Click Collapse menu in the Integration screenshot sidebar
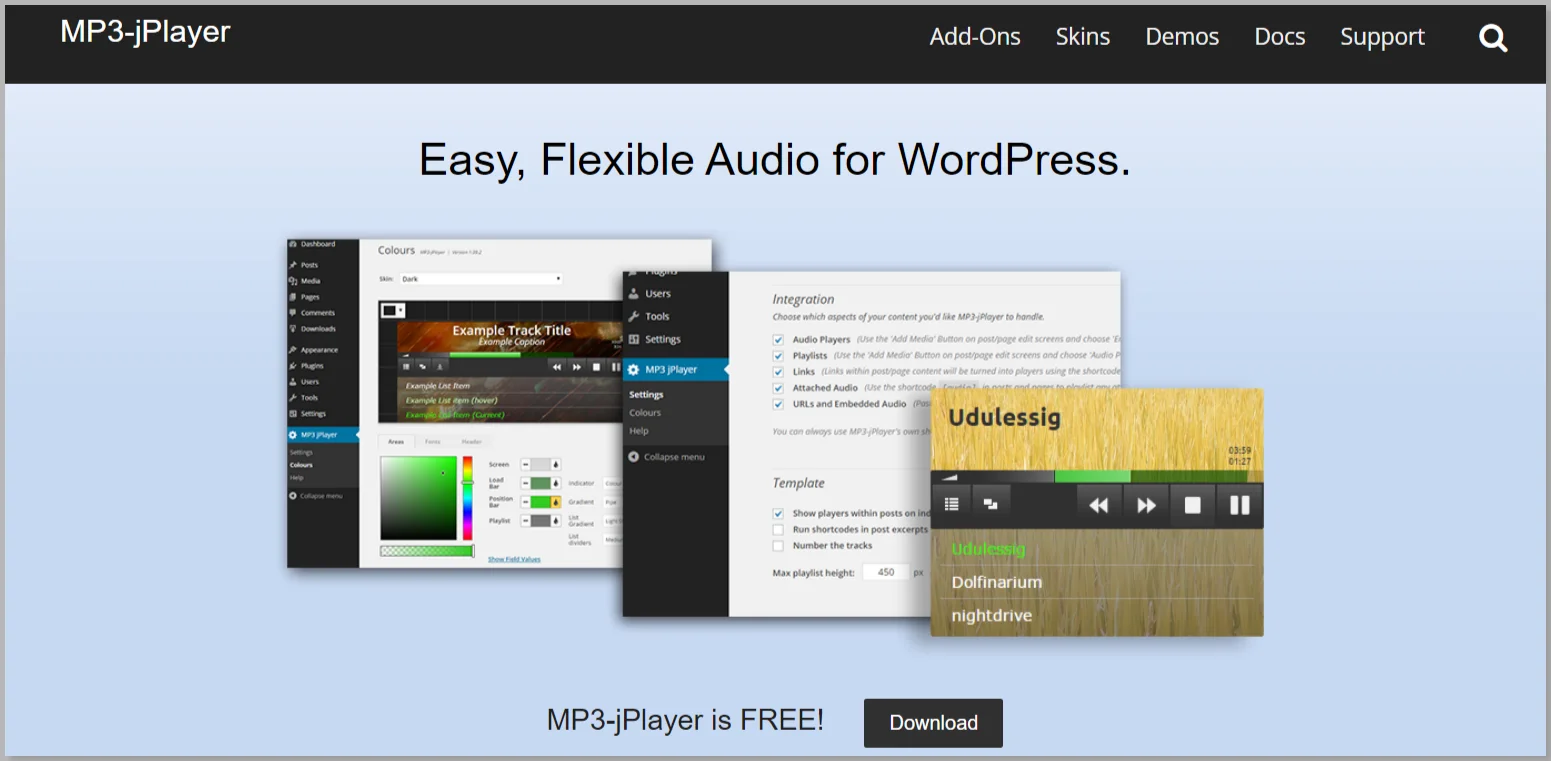1551x761 pixels. pos(666,457)
